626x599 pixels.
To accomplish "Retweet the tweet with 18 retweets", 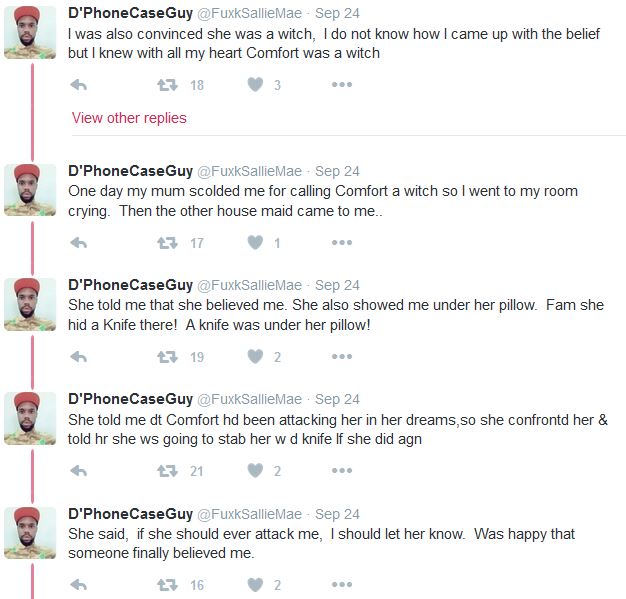I will click(x=168, y=85).
